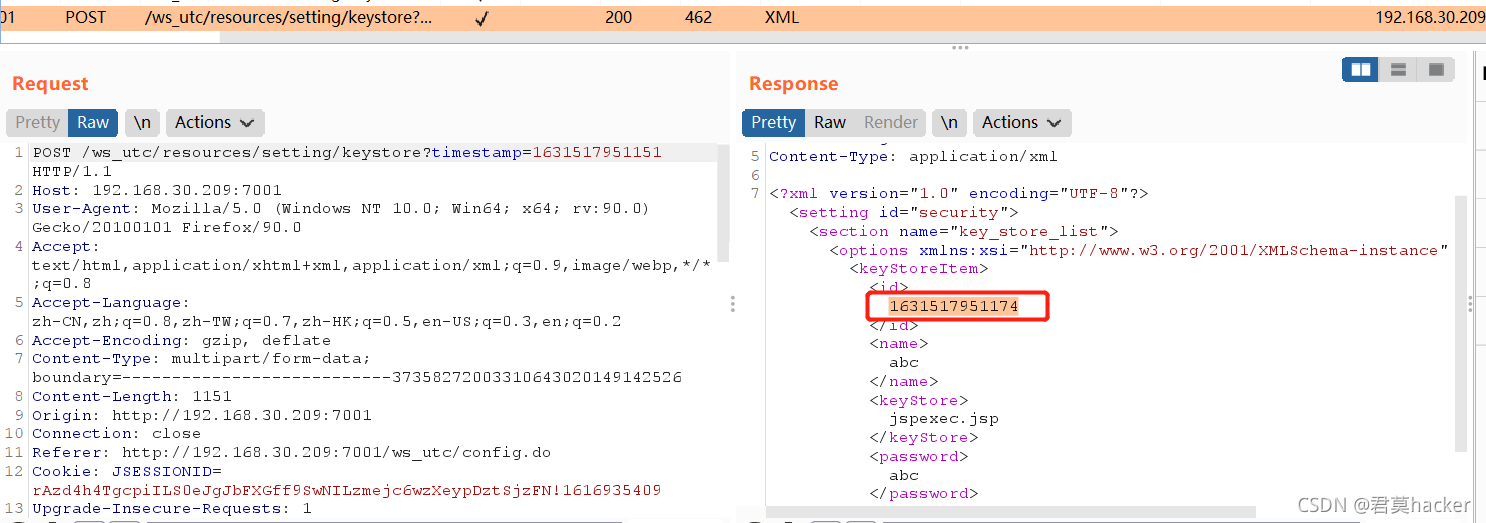Click the Referer header line
The height and width of the screenshot is (523, 1486).
coord(291,452)
